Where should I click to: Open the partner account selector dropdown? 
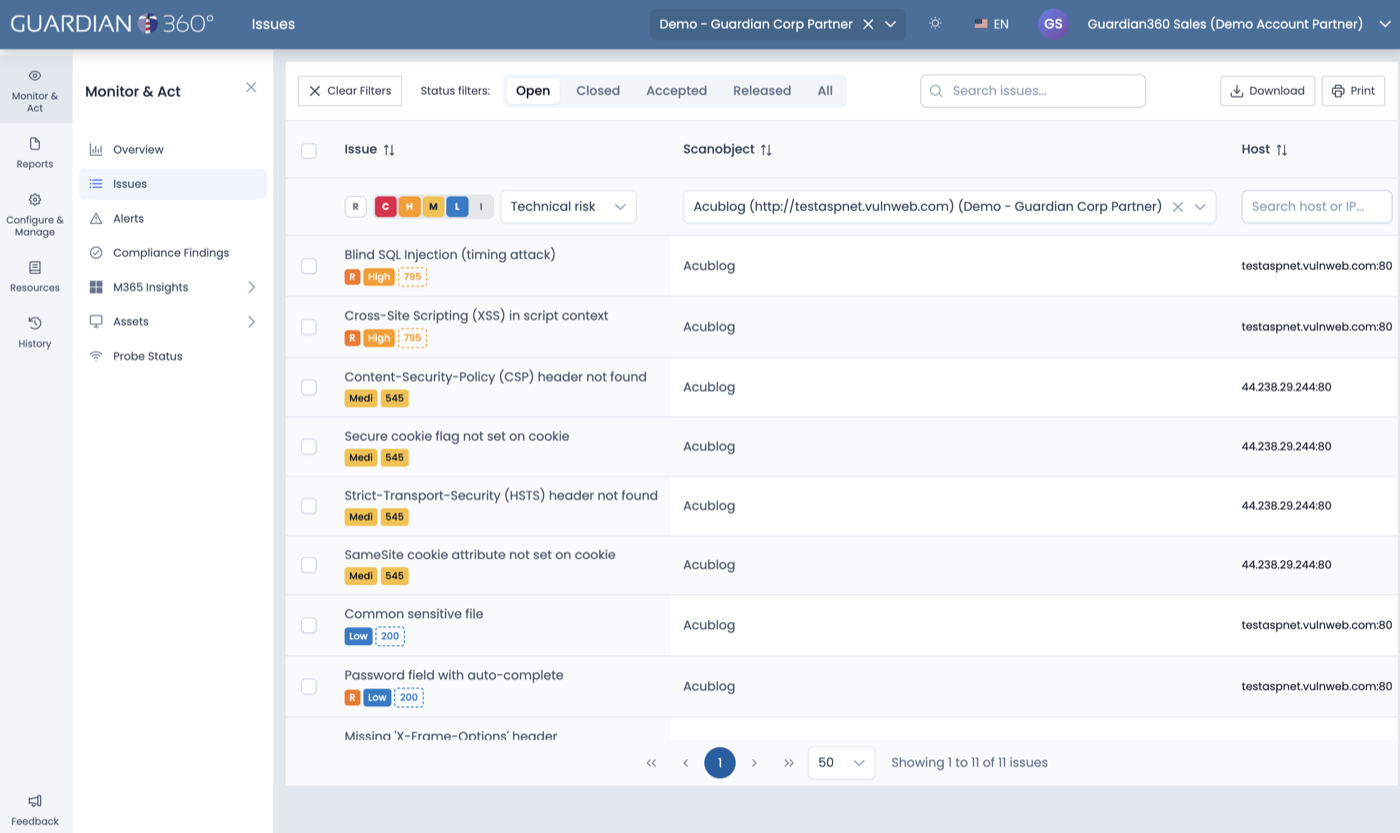click(x=891, y=24)
